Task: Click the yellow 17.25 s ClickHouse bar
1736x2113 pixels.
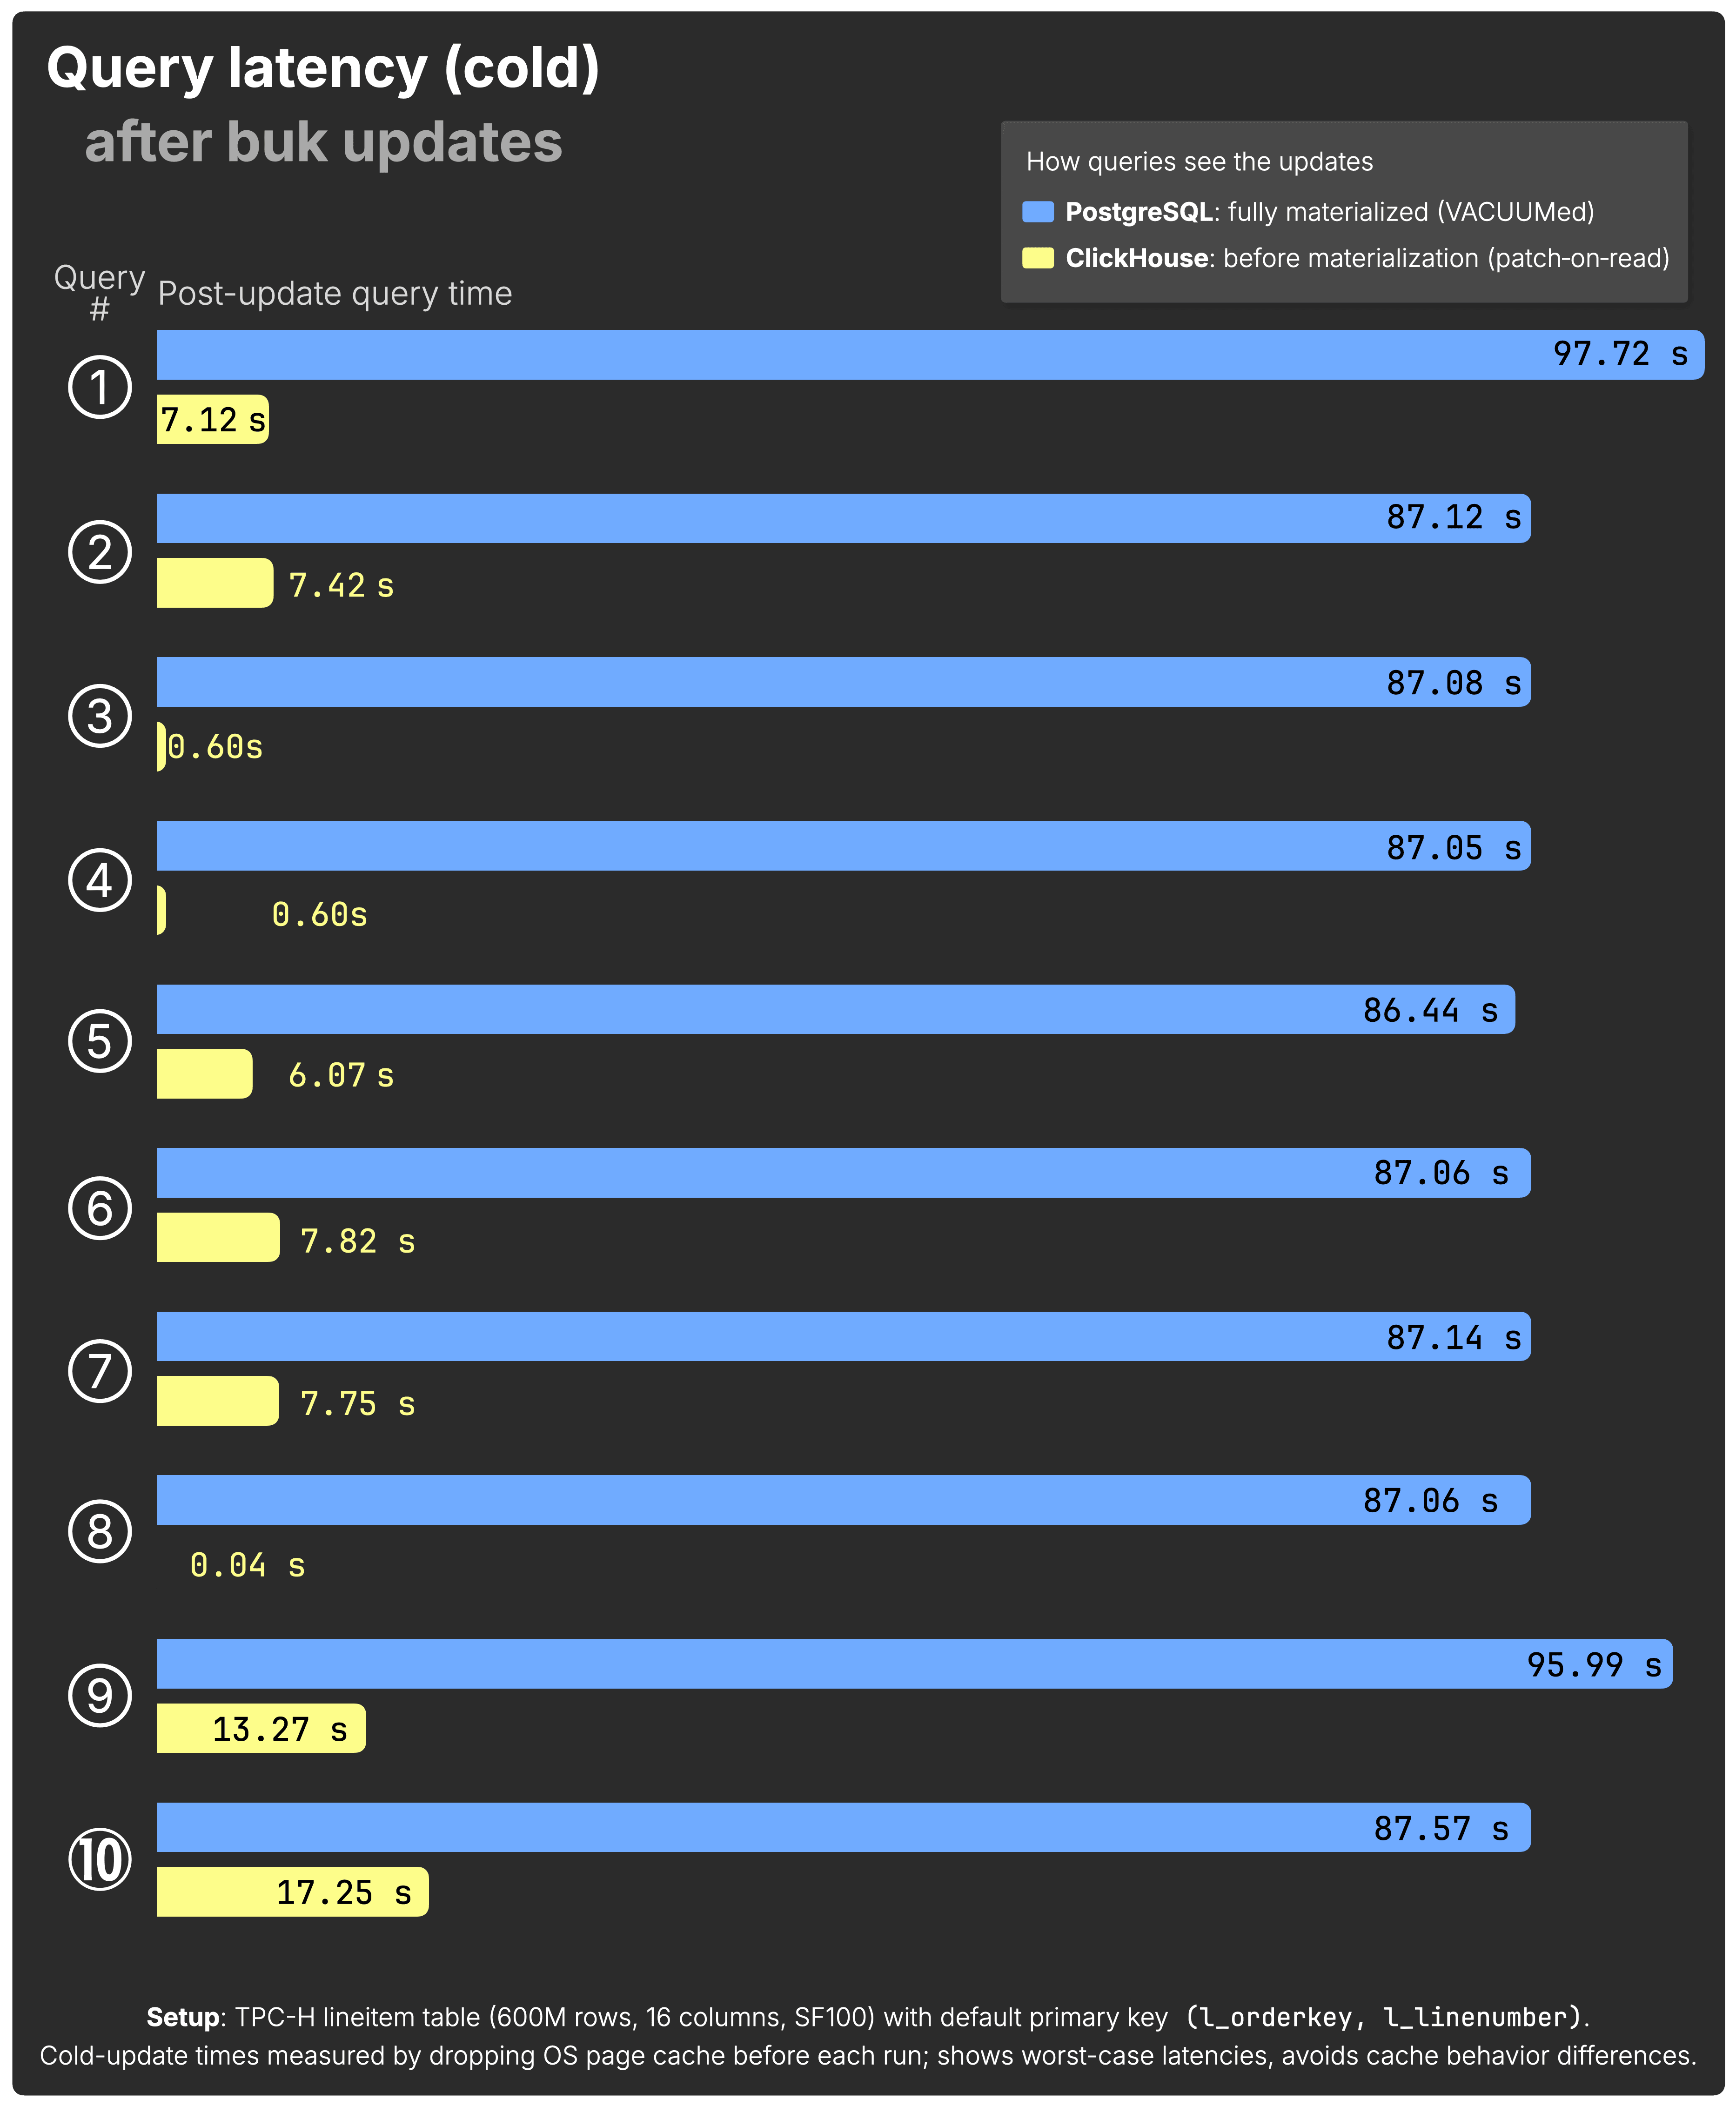Action: pyautogui.click(x=292, y=1892)
